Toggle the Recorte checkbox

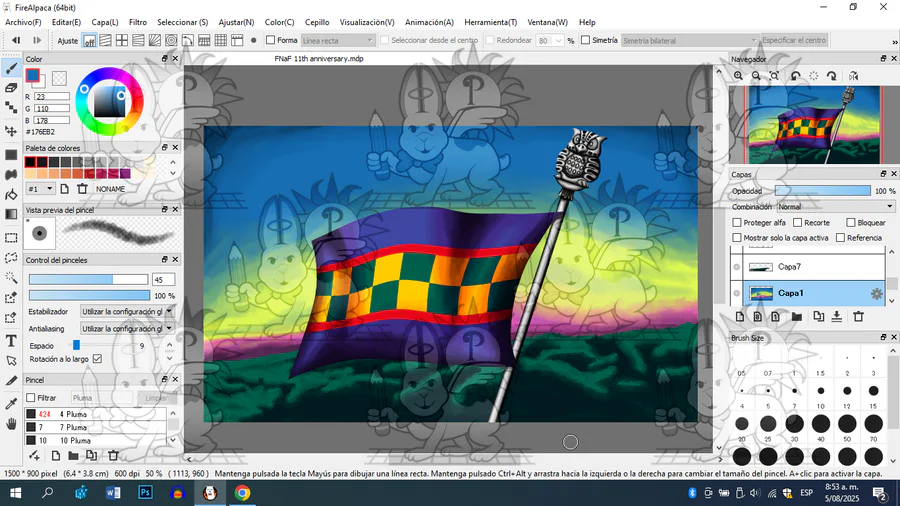(x=797, y=223)
